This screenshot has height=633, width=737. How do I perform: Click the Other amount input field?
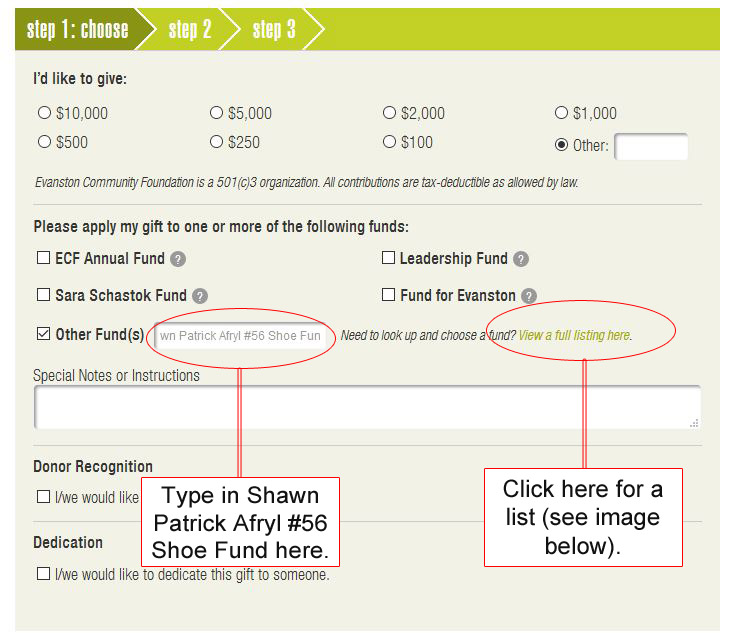651,146
